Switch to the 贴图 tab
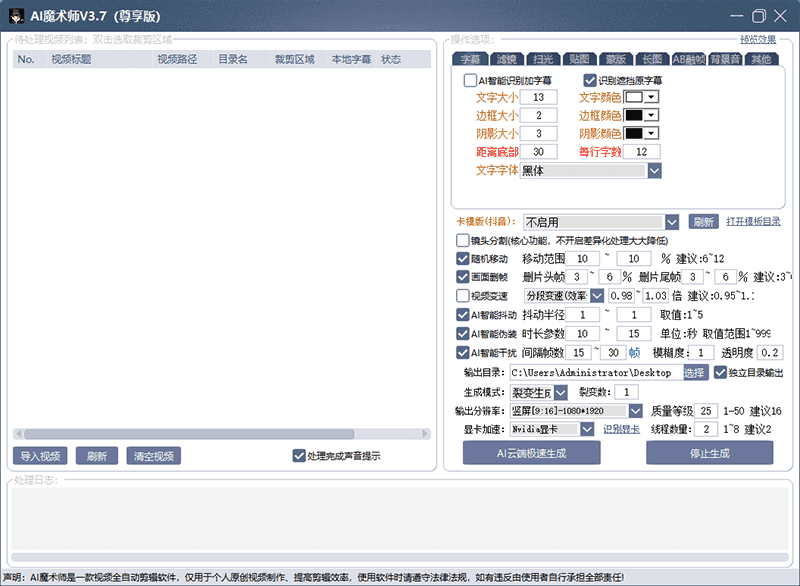 coord(580,59)
